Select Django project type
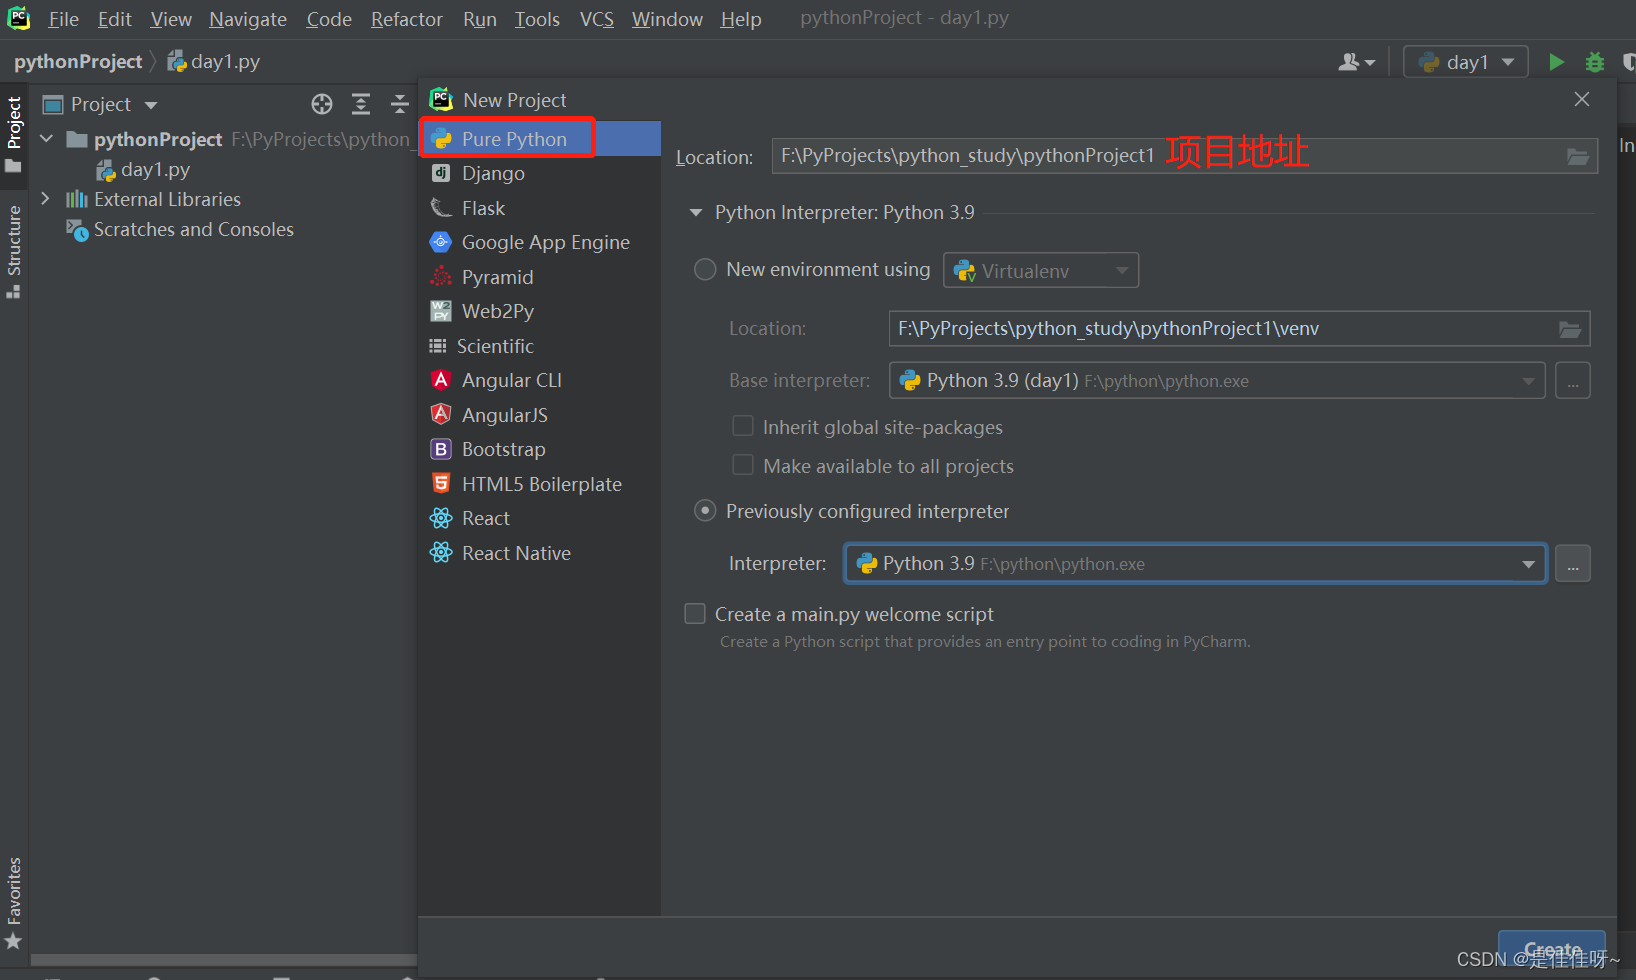Viewport: 1636px width, 980px height. [x=540, y=173]
